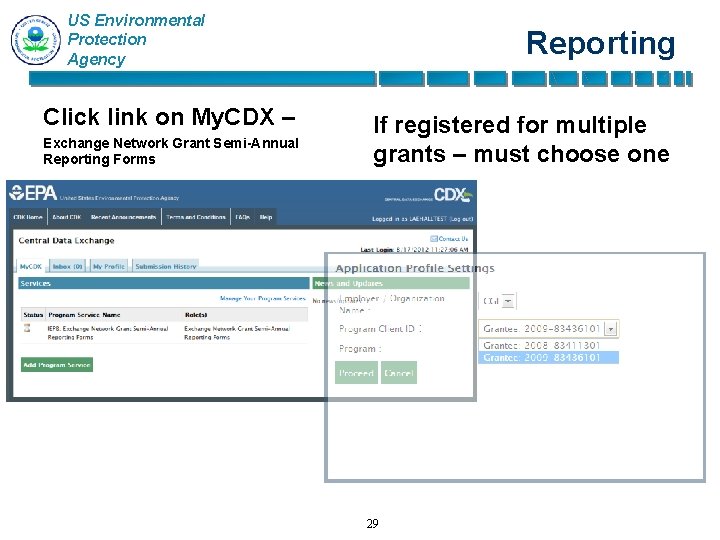Switch to the My Profile tab
The image size is (720, 540).
(x=109, y=266)
